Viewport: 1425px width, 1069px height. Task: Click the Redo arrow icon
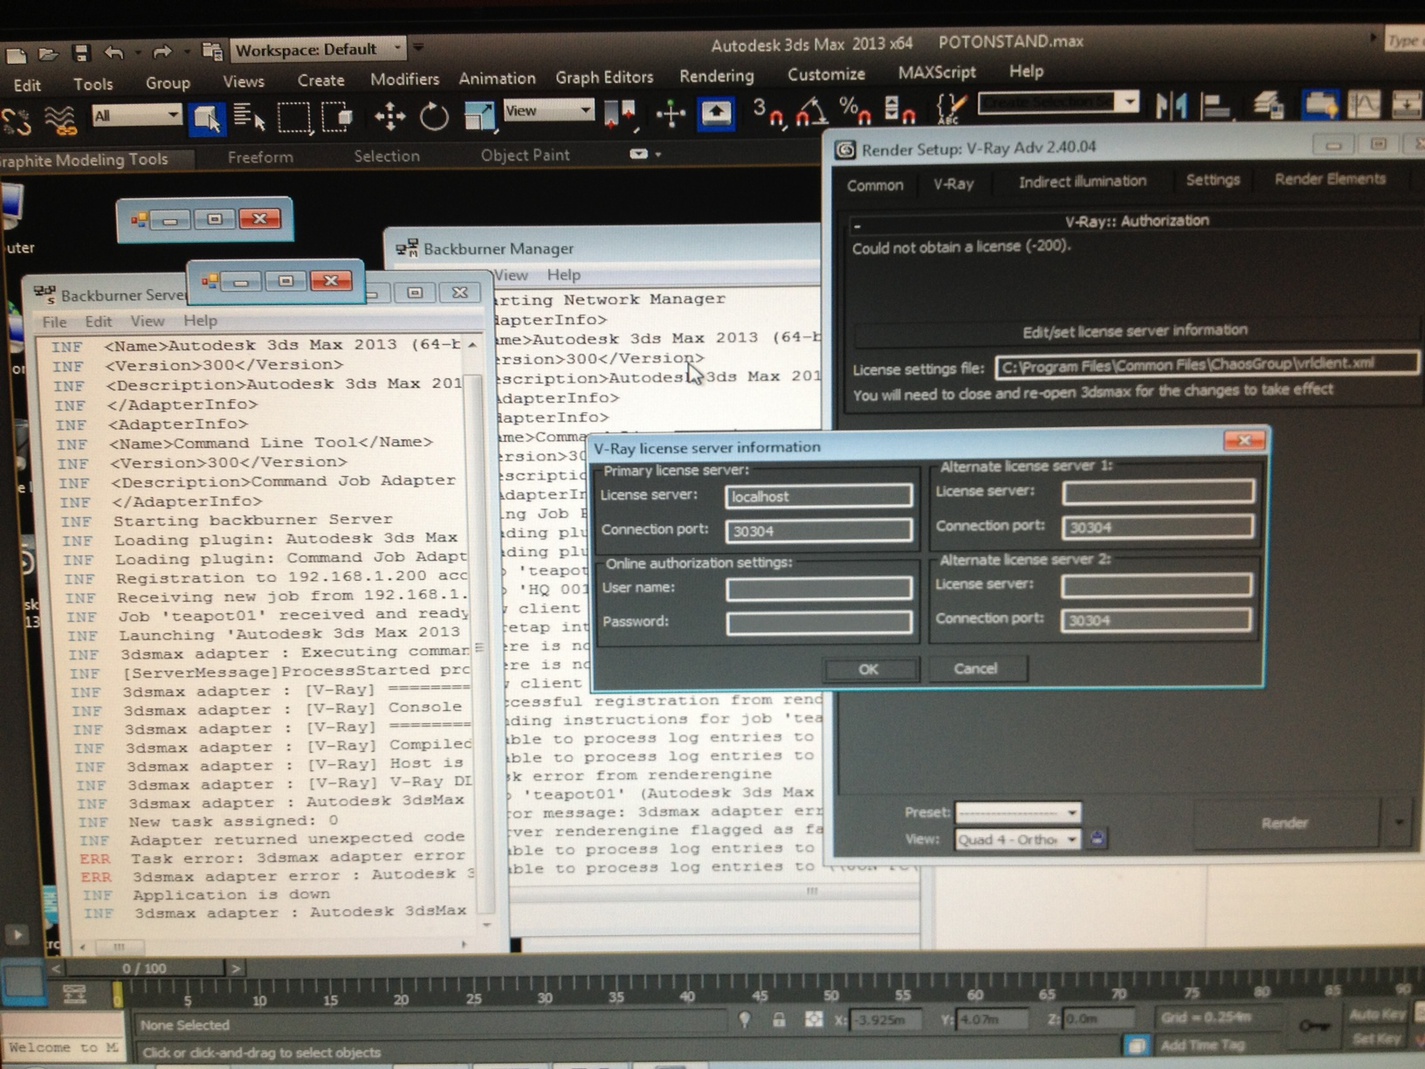(161, 51)
